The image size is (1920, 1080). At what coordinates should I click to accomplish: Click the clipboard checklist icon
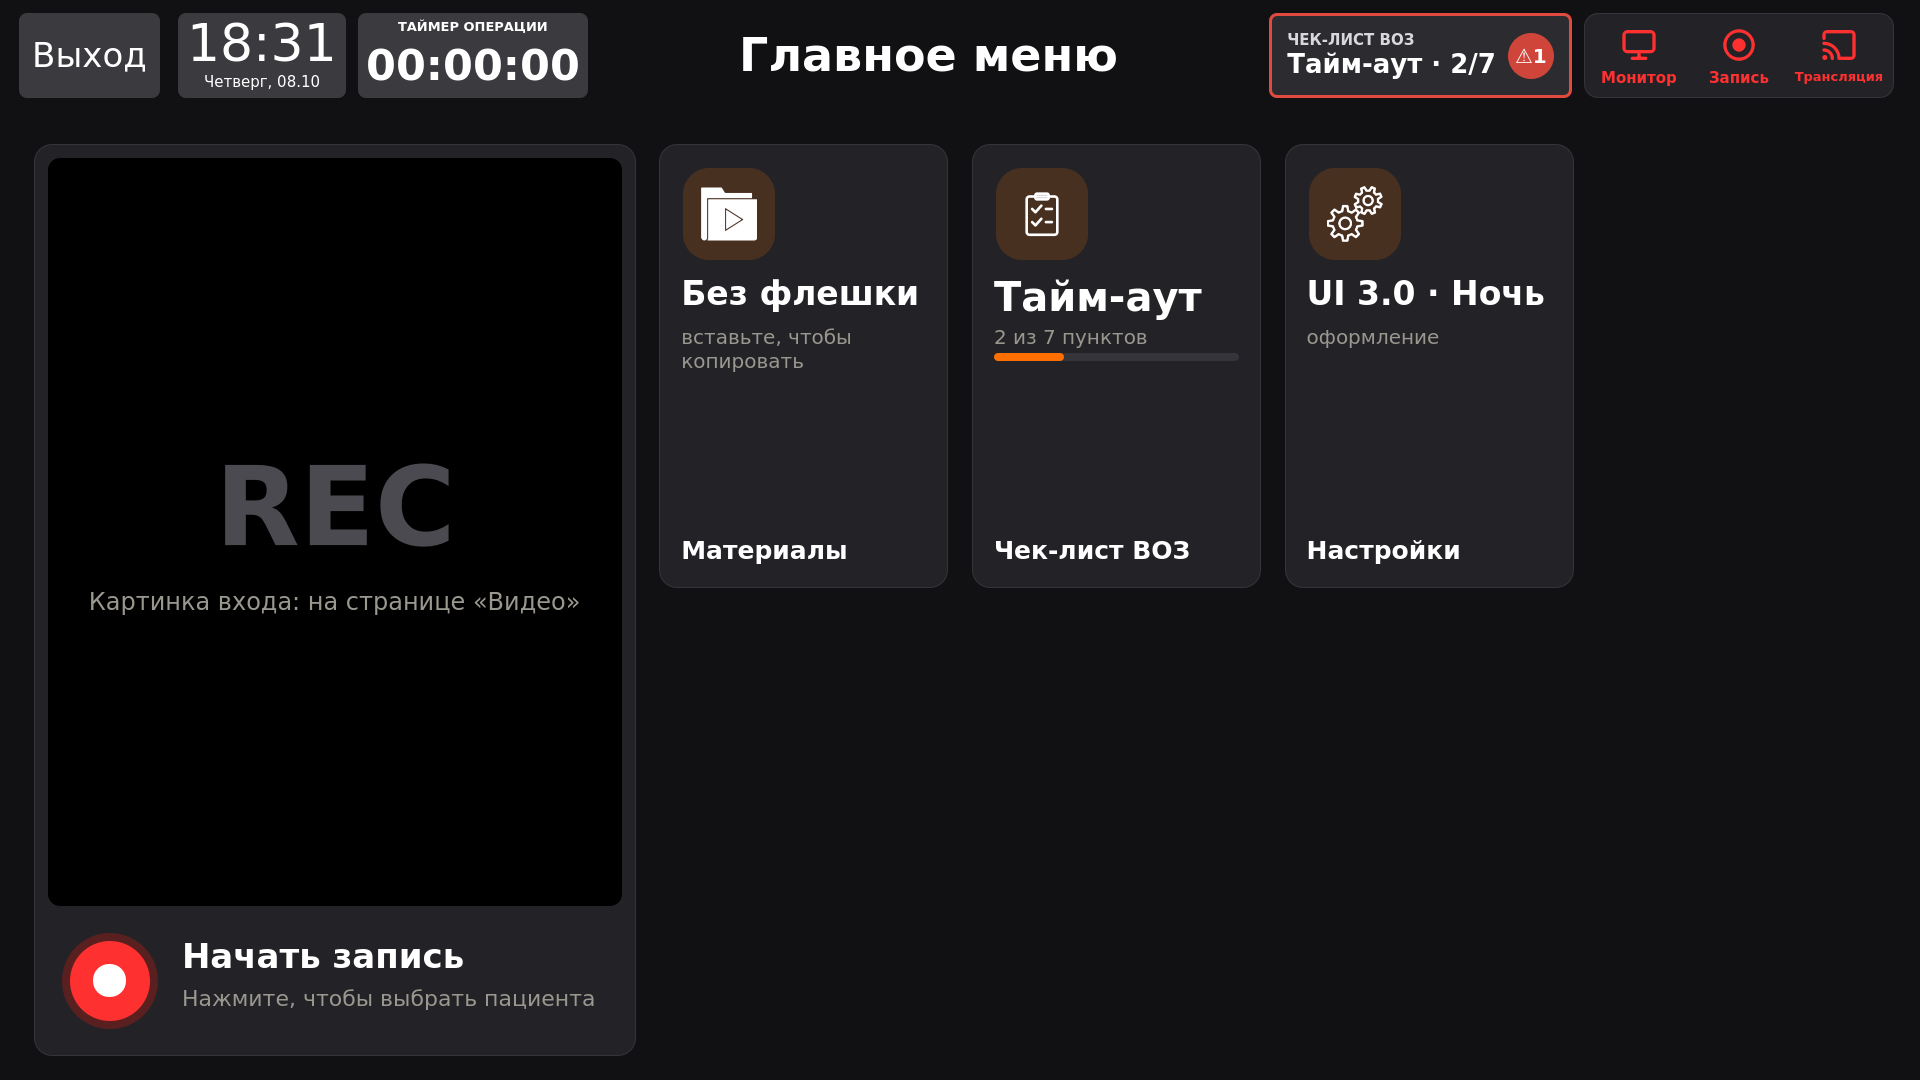click(x=1042, y=214)
